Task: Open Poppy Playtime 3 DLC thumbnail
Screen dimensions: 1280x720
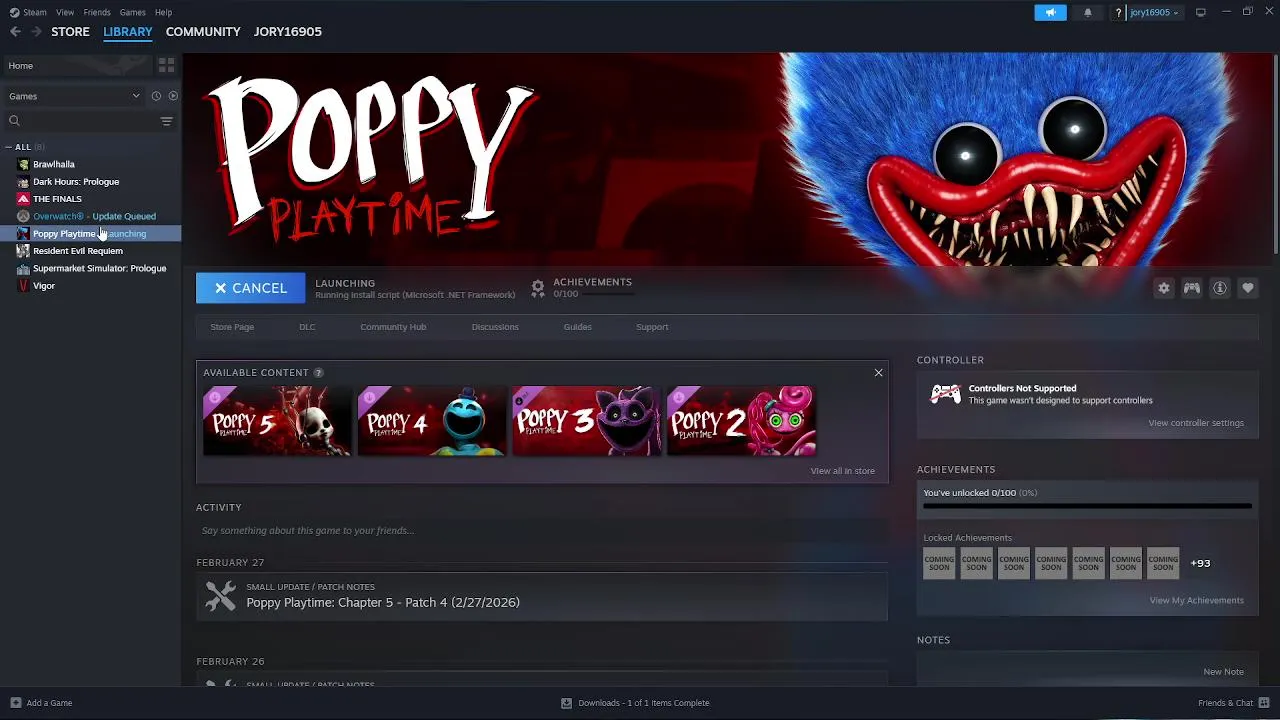Action: click(x=587, y=422)
